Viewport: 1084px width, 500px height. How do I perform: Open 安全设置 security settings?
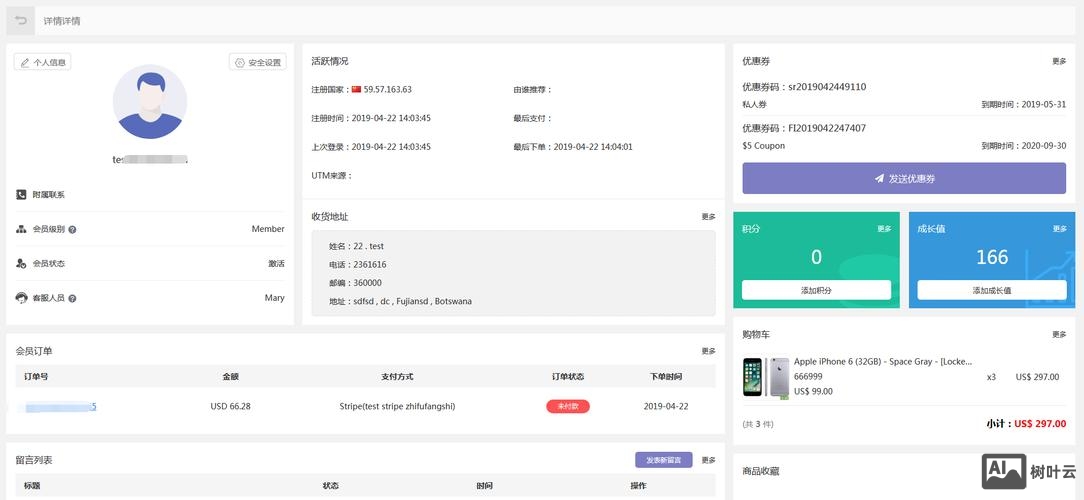(258, 62)
